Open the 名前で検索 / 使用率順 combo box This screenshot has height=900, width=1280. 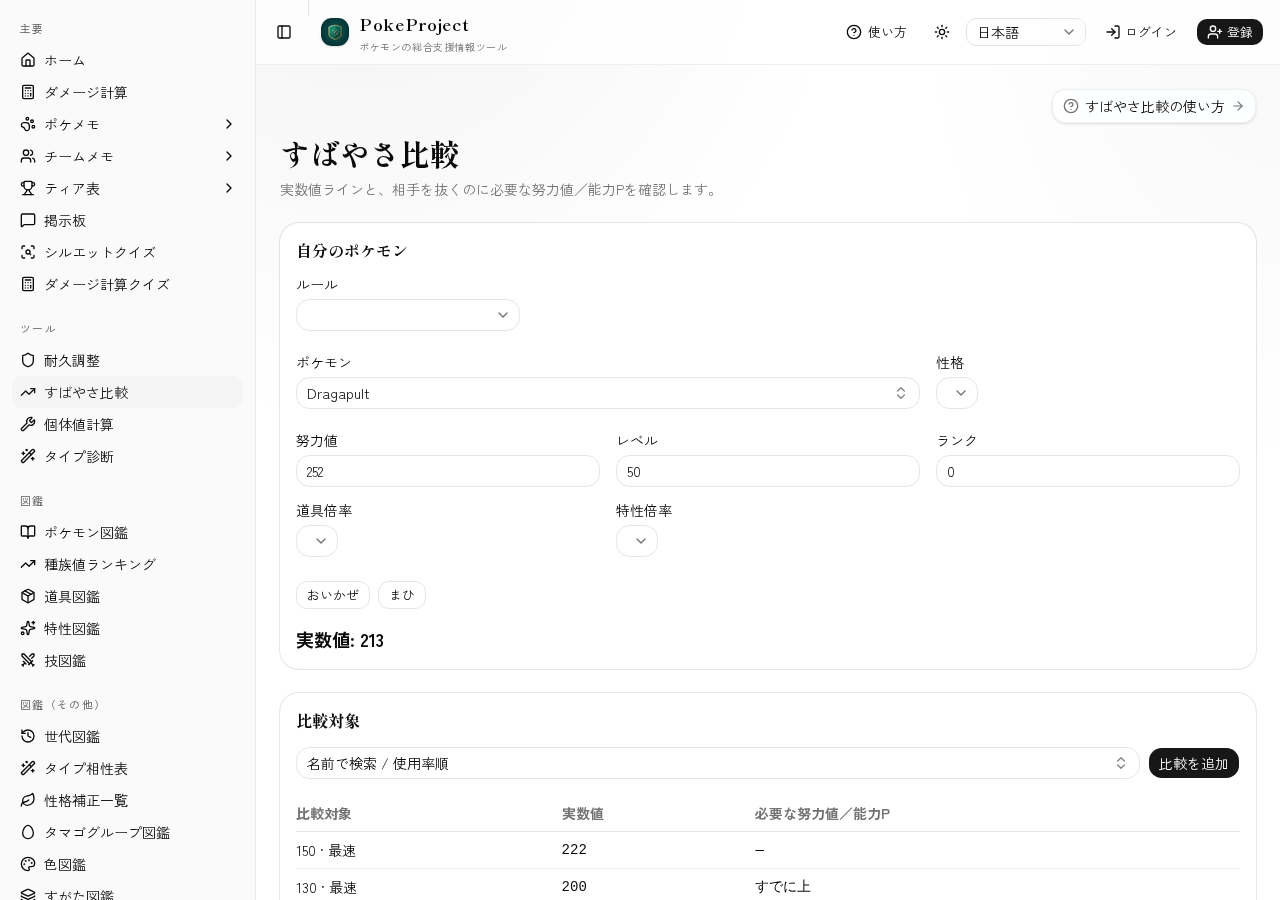(x=718, y=763)
